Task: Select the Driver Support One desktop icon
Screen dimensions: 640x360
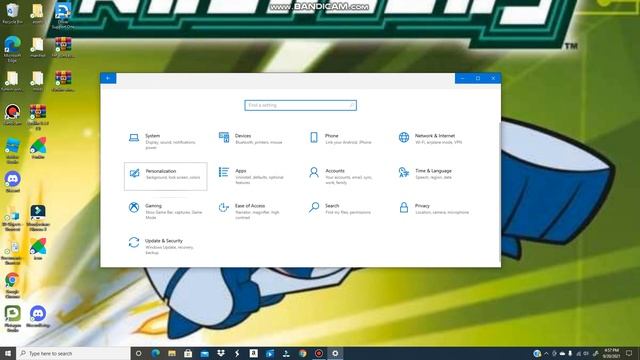Action: (x=63, y=16)
